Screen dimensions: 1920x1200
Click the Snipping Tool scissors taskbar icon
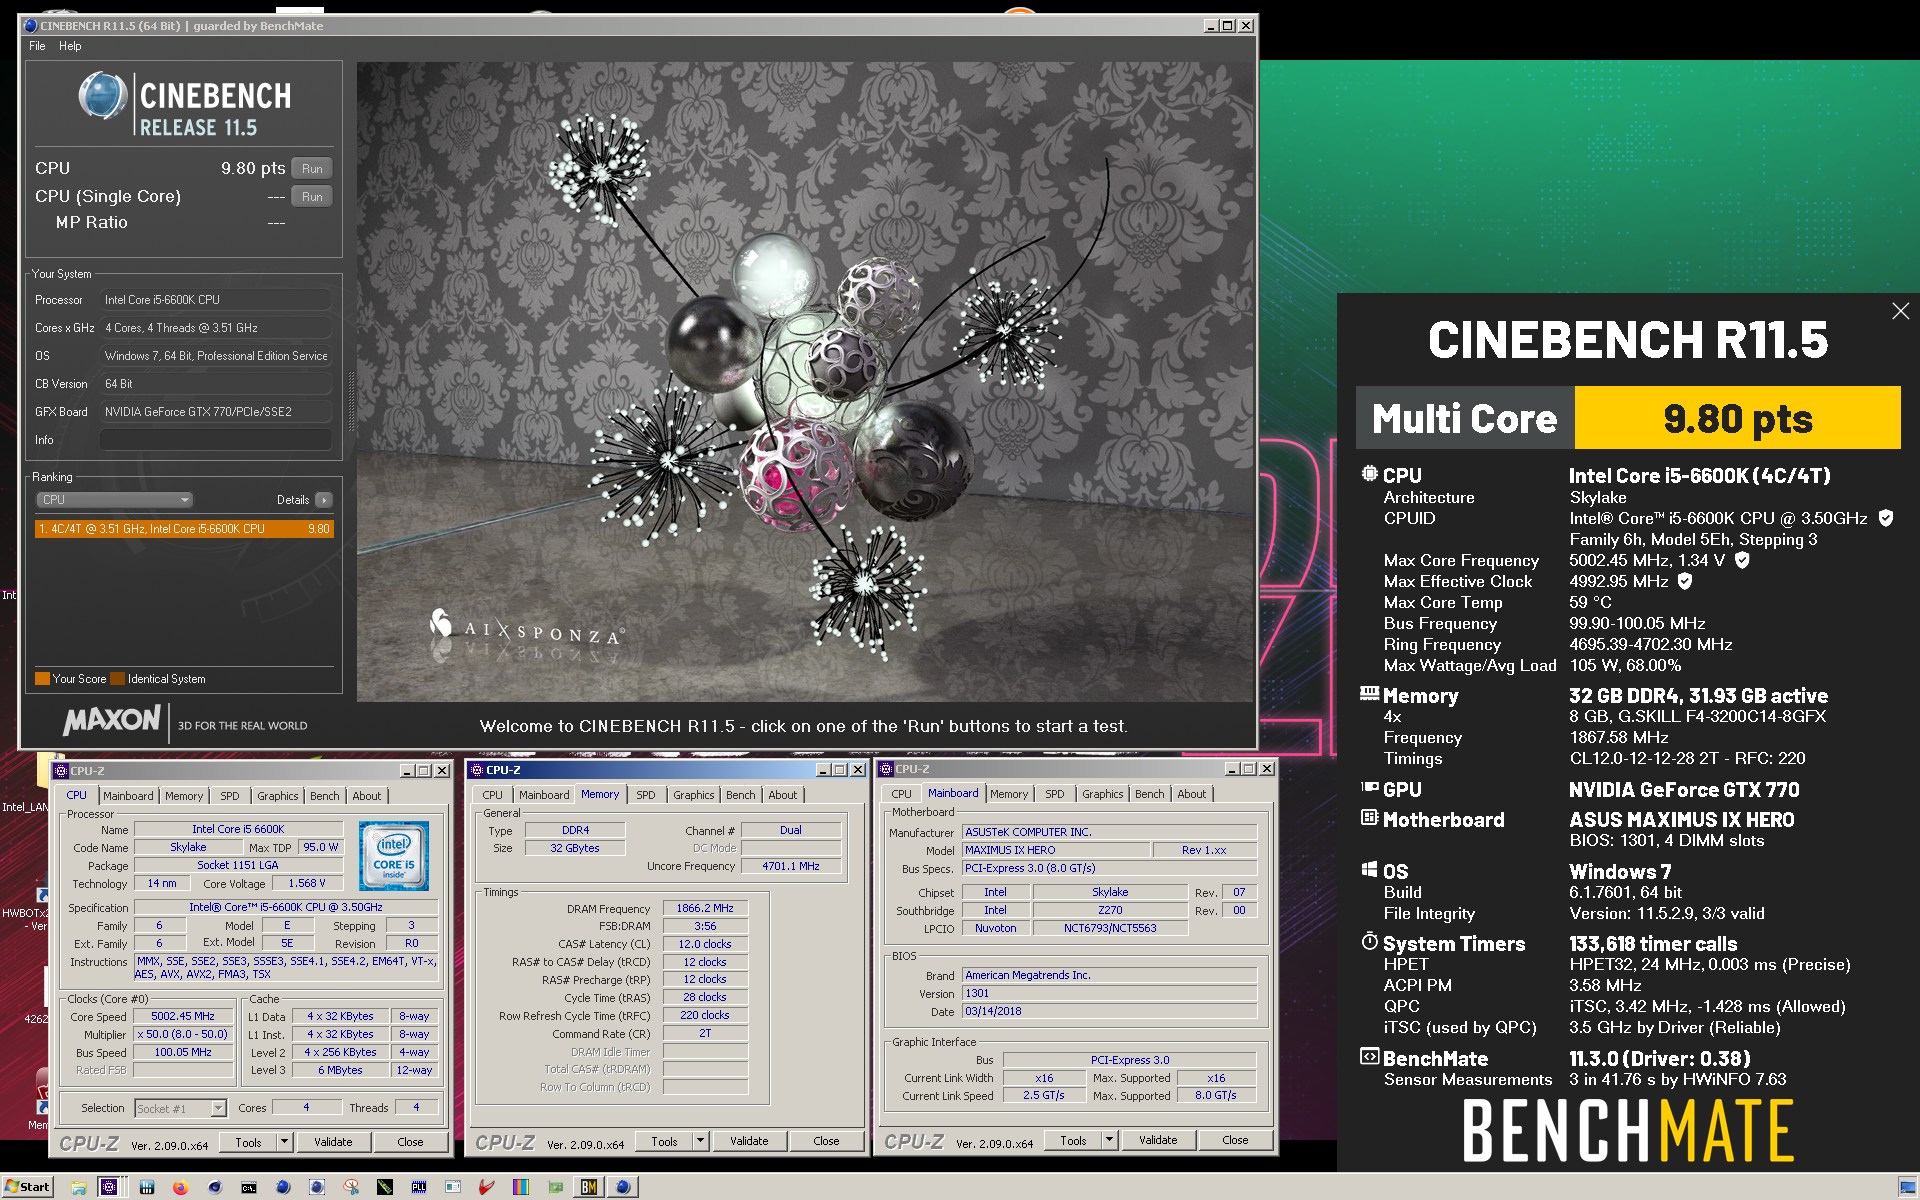[352, 1187]
